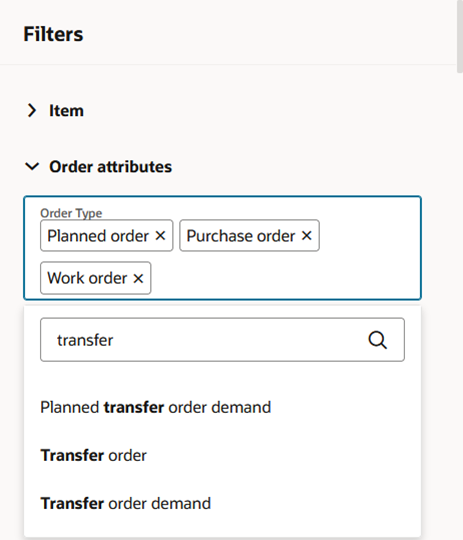
Task: Select the Planned order chip text
Action: coord(98,236)
